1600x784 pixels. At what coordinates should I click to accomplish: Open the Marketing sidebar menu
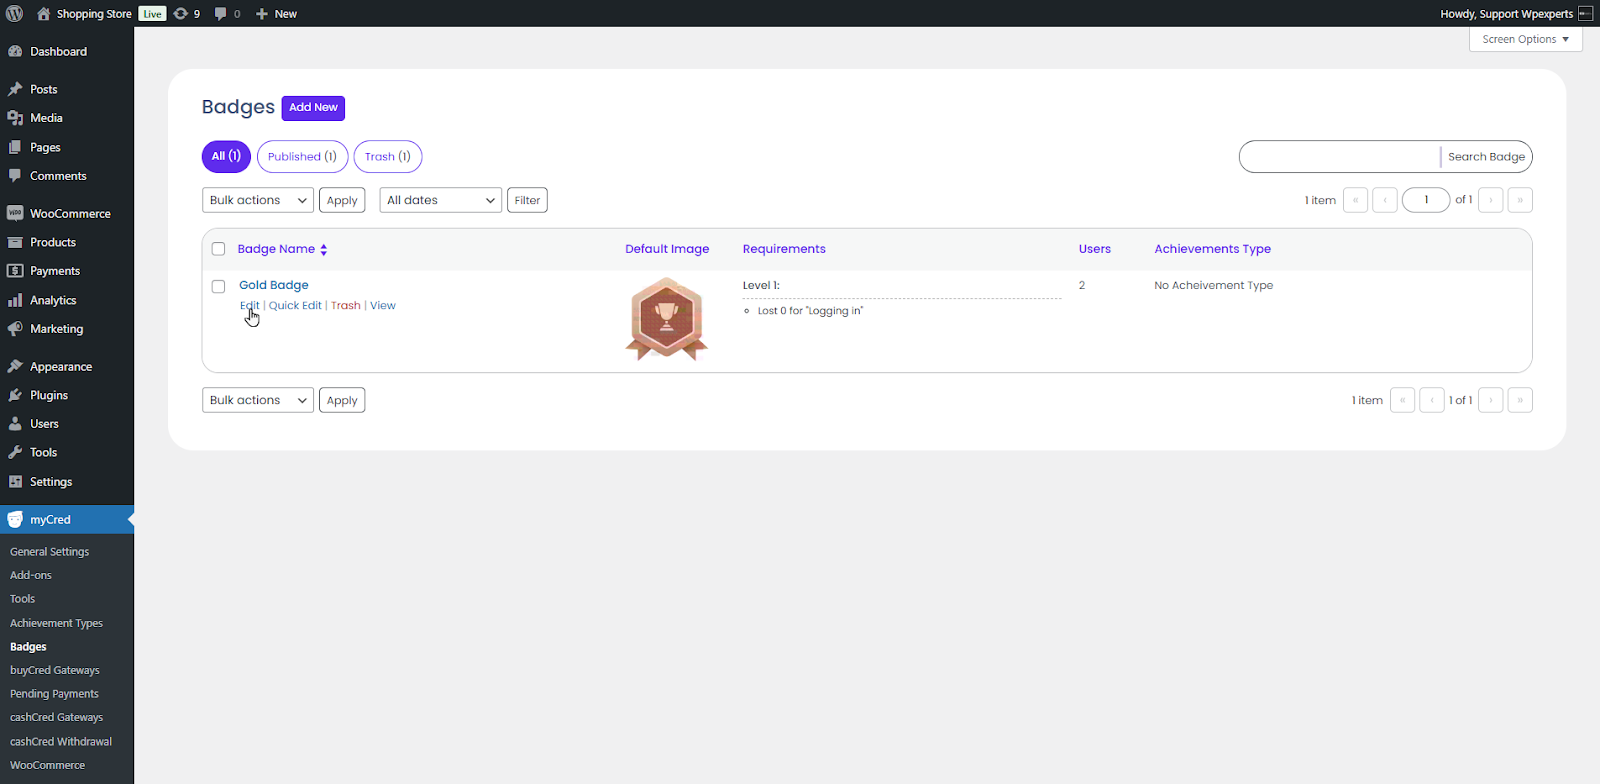[x=56, y=329]
